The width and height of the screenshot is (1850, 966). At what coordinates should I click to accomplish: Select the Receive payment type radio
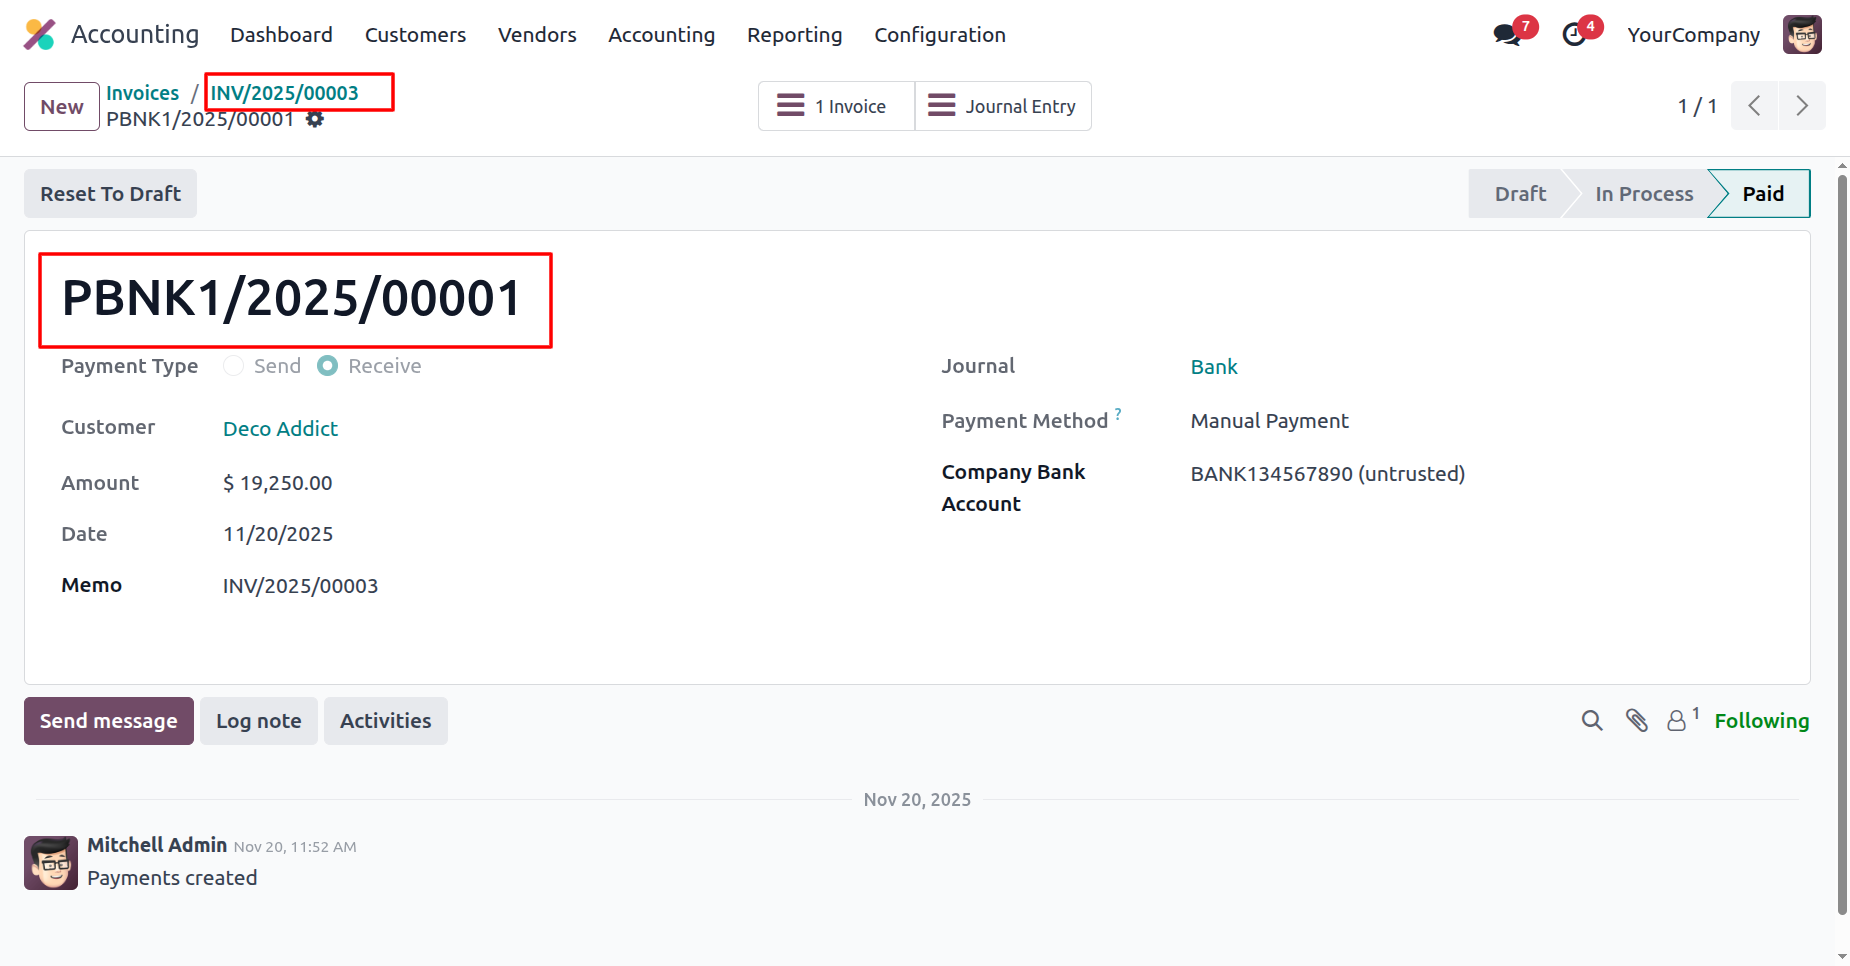tap(328, 366)
